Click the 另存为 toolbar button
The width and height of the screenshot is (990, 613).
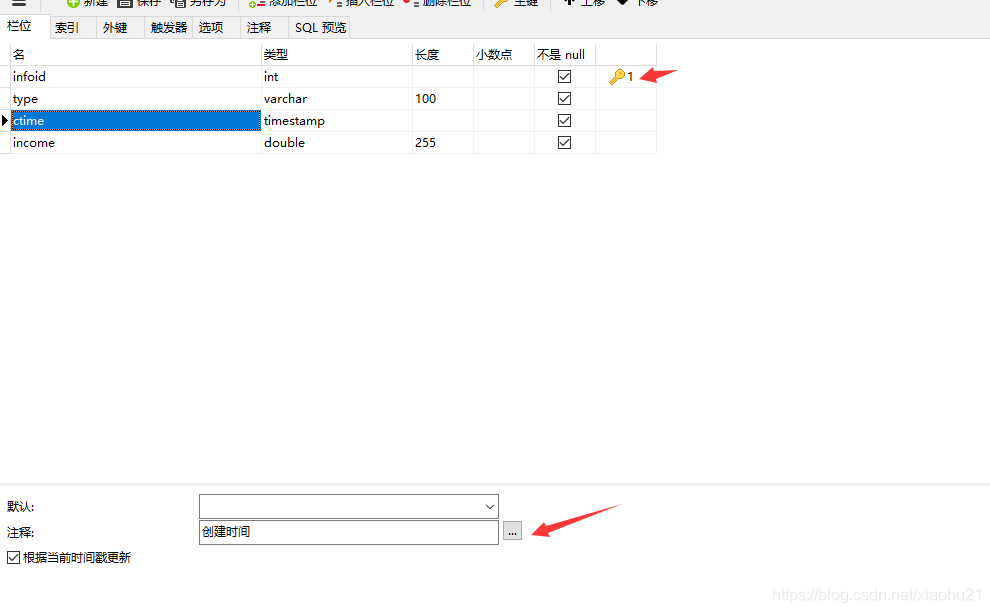click(x=198, y=3)
